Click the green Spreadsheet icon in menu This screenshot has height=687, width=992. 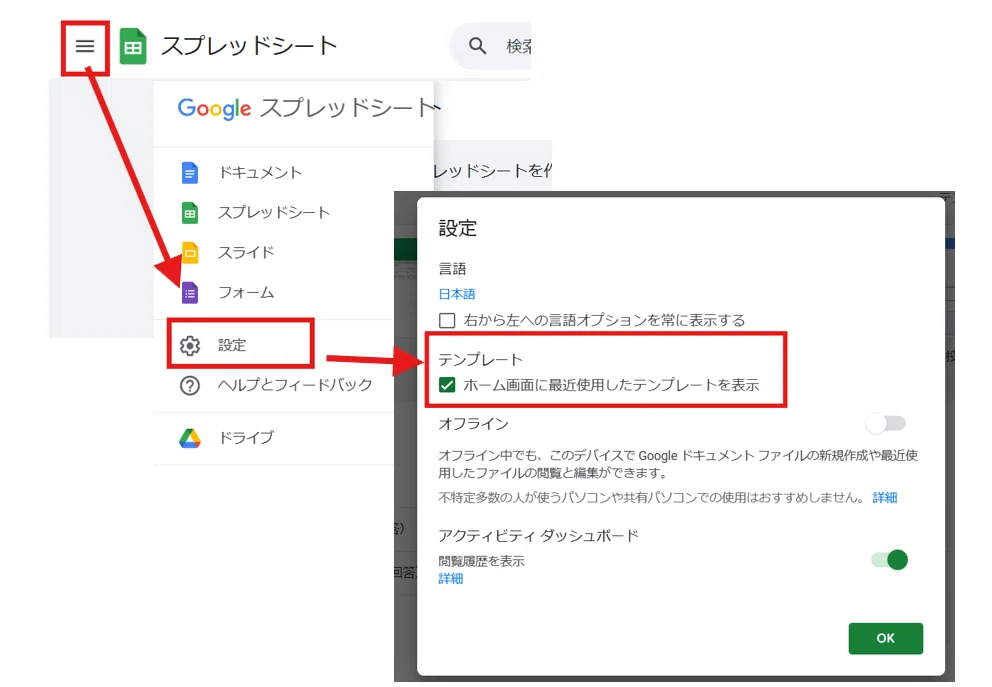point(190,213)
